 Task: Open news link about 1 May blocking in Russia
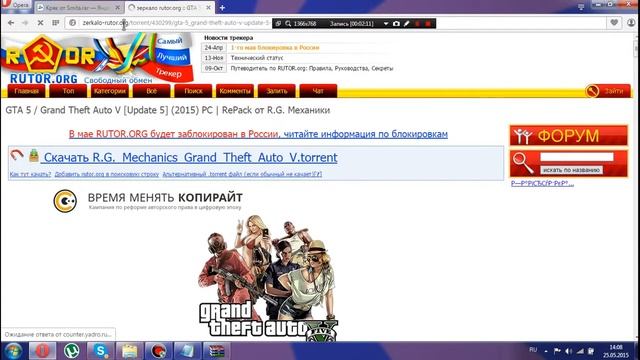pos(275,48)
